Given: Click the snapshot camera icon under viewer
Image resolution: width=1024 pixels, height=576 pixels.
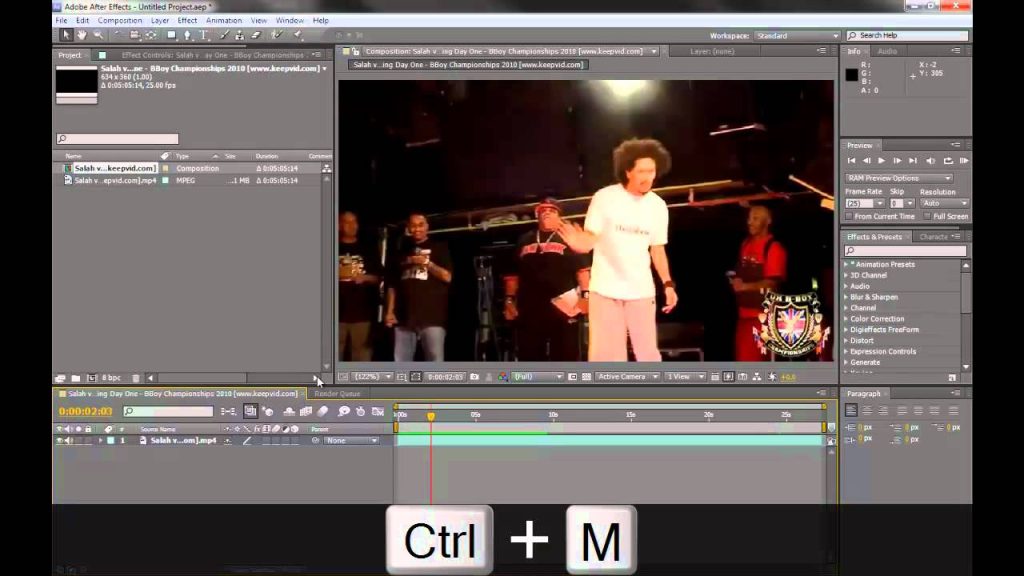Looking at the screenshot, I should click(x=475, y=377).
